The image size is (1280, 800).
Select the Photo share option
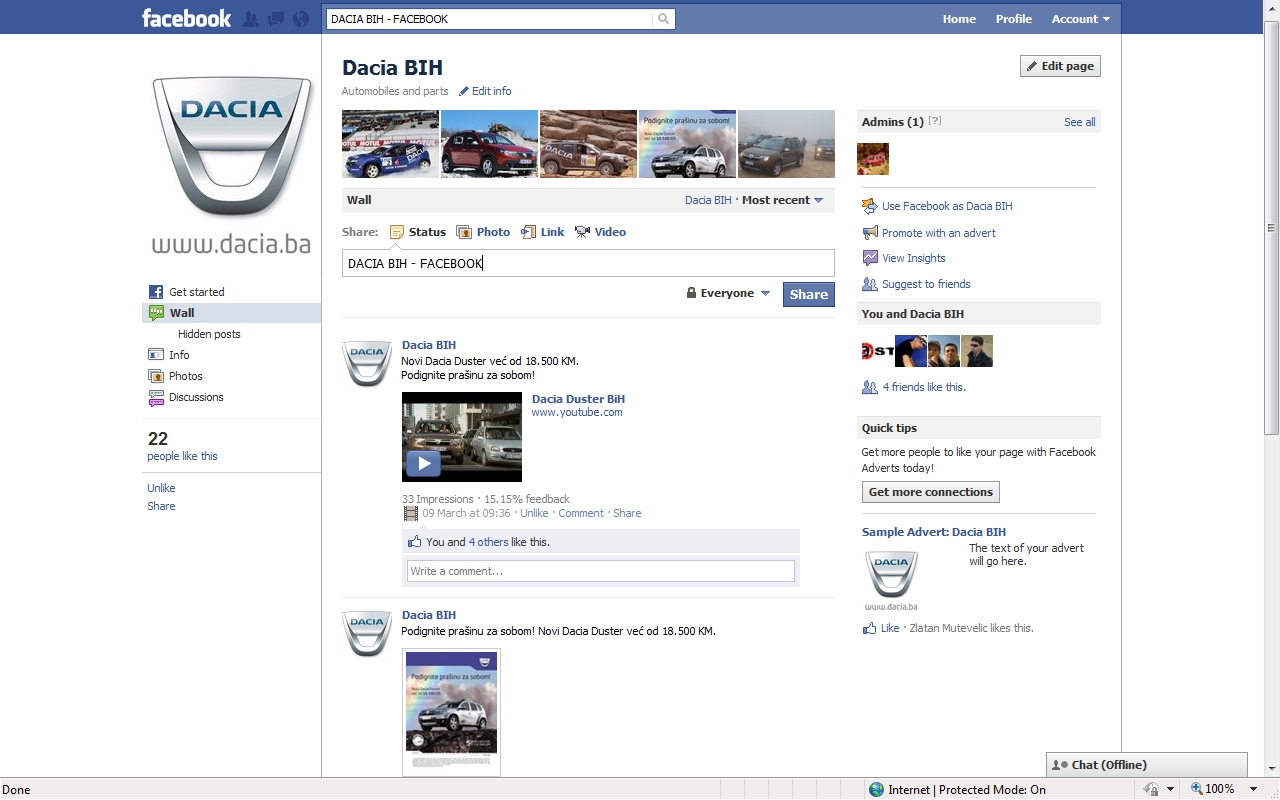coord(483,232)
